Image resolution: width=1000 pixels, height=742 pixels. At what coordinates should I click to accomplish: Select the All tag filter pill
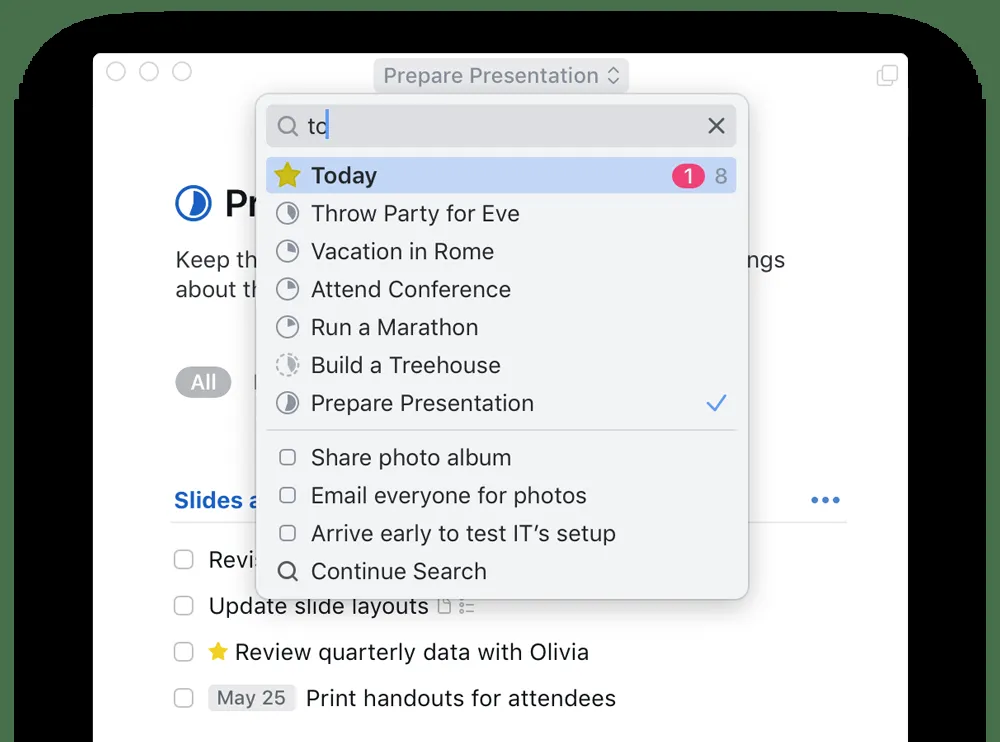(203, 383)
